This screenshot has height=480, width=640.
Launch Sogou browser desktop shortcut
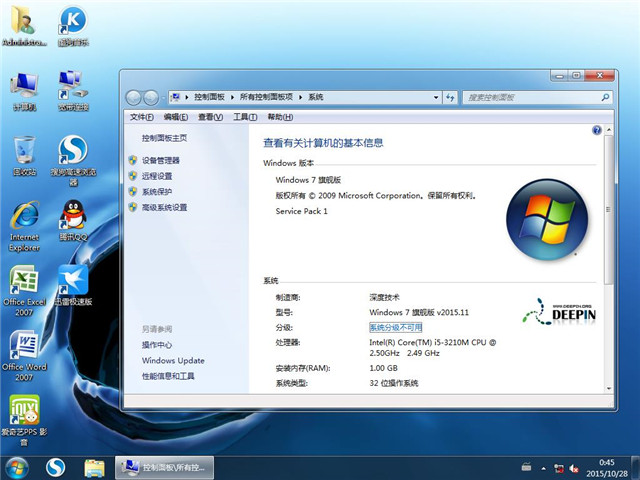(73, 159)
